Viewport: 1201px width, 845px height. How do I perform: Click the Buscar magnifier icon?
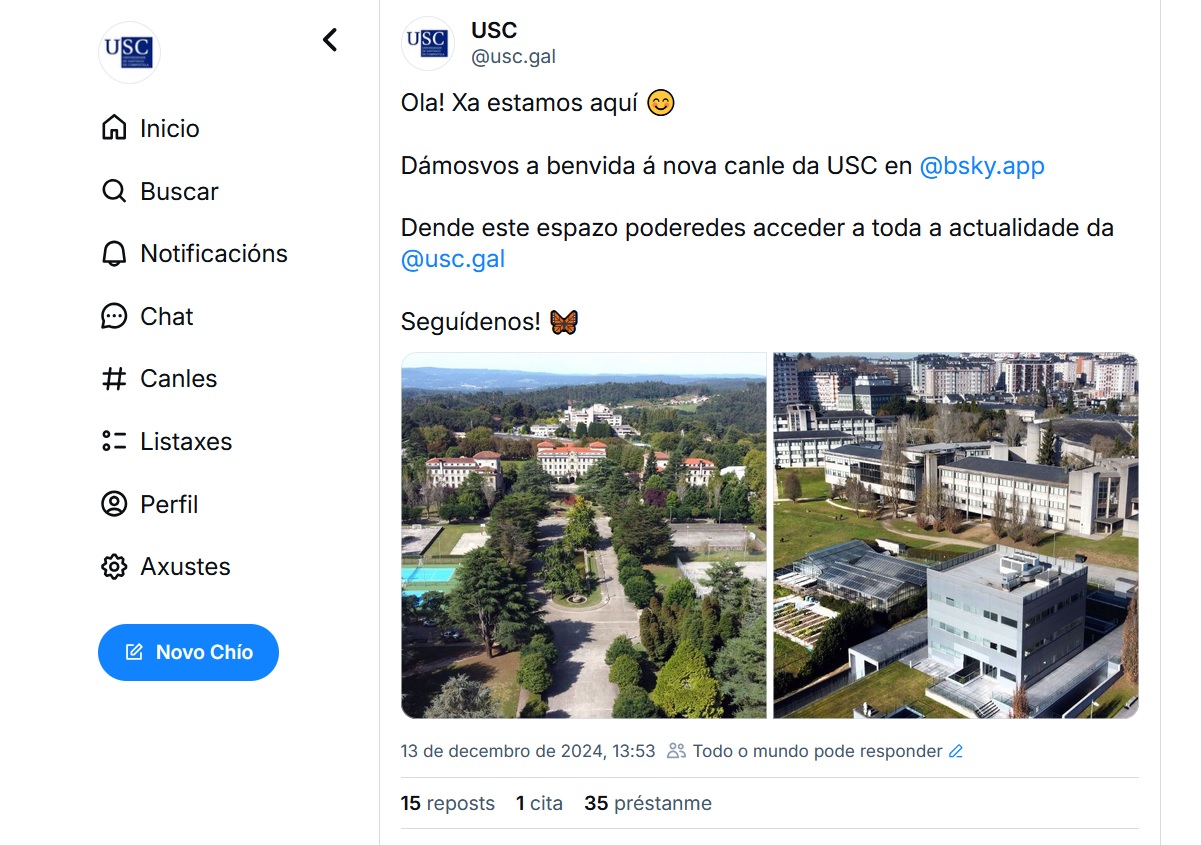coord(115,191)
